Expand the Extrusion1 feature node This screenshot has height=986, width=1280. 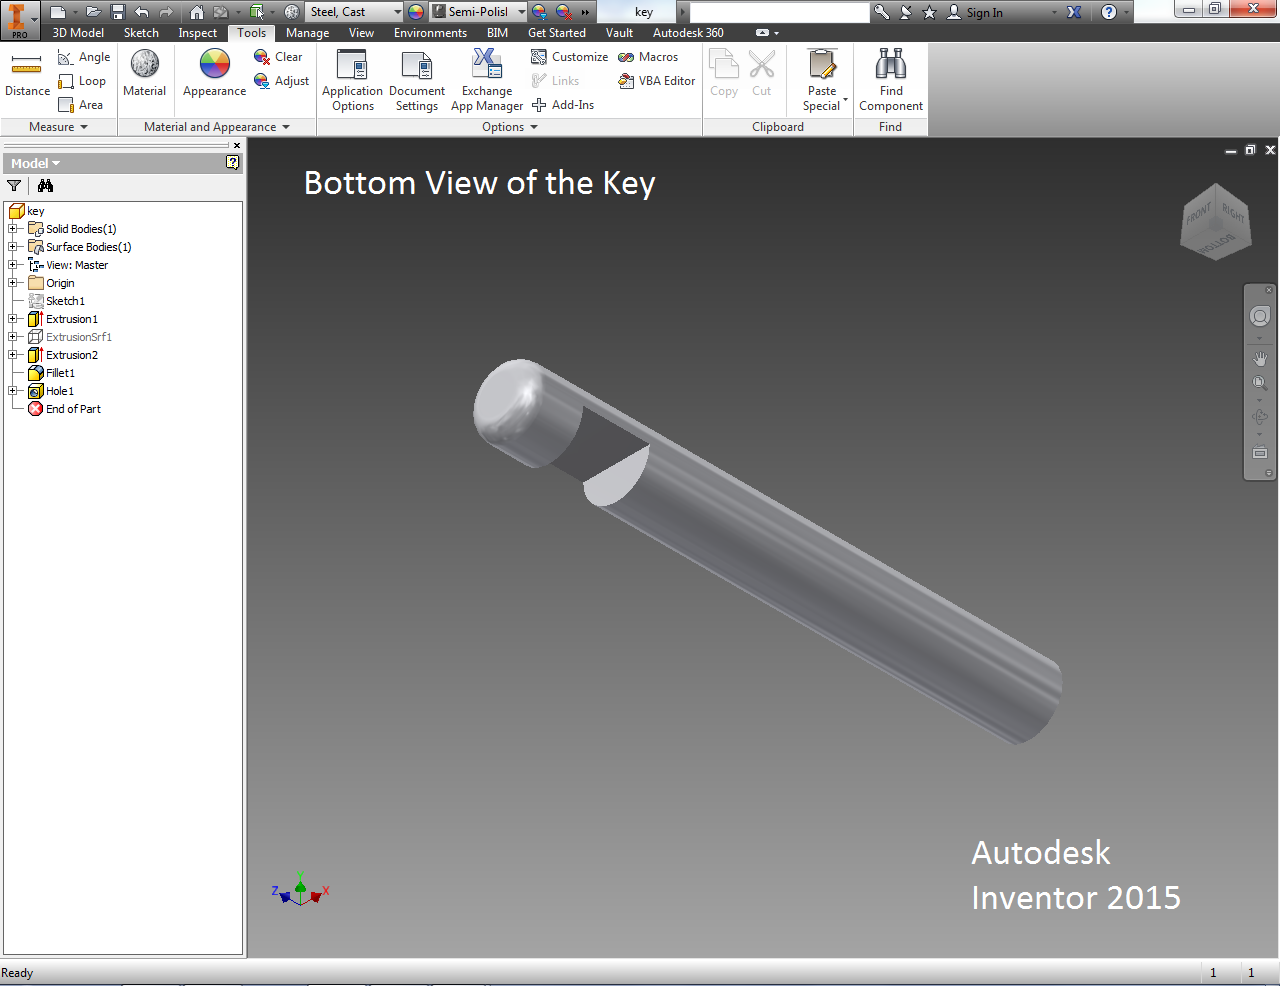coord(13,319)
